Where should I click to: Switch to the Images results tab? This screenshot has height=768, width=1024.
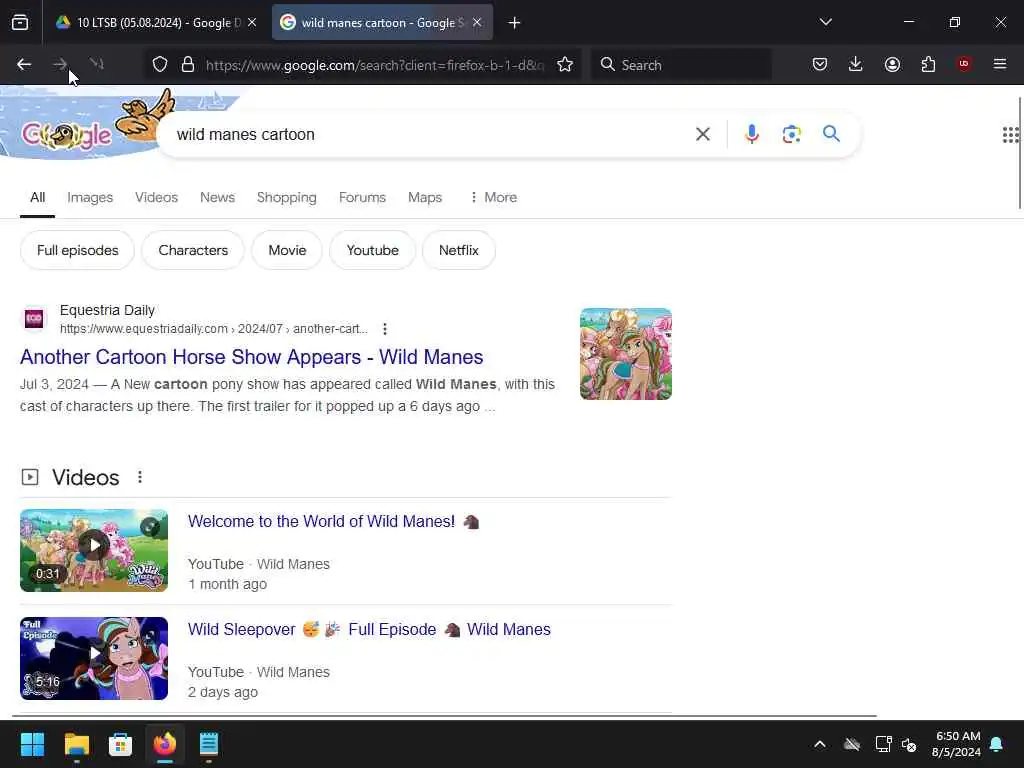(90, 197)
